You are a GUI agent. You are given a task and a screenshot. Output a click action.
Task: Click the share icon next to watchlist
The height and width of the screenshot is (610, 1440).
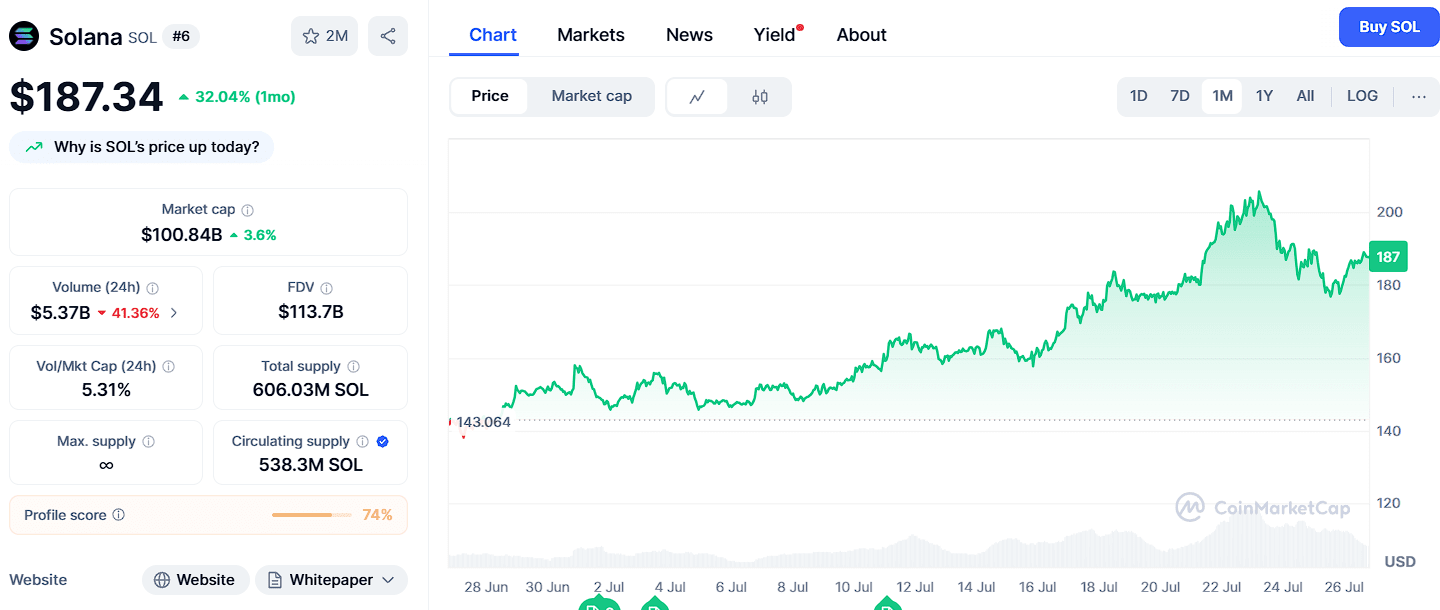pos(388,36)
